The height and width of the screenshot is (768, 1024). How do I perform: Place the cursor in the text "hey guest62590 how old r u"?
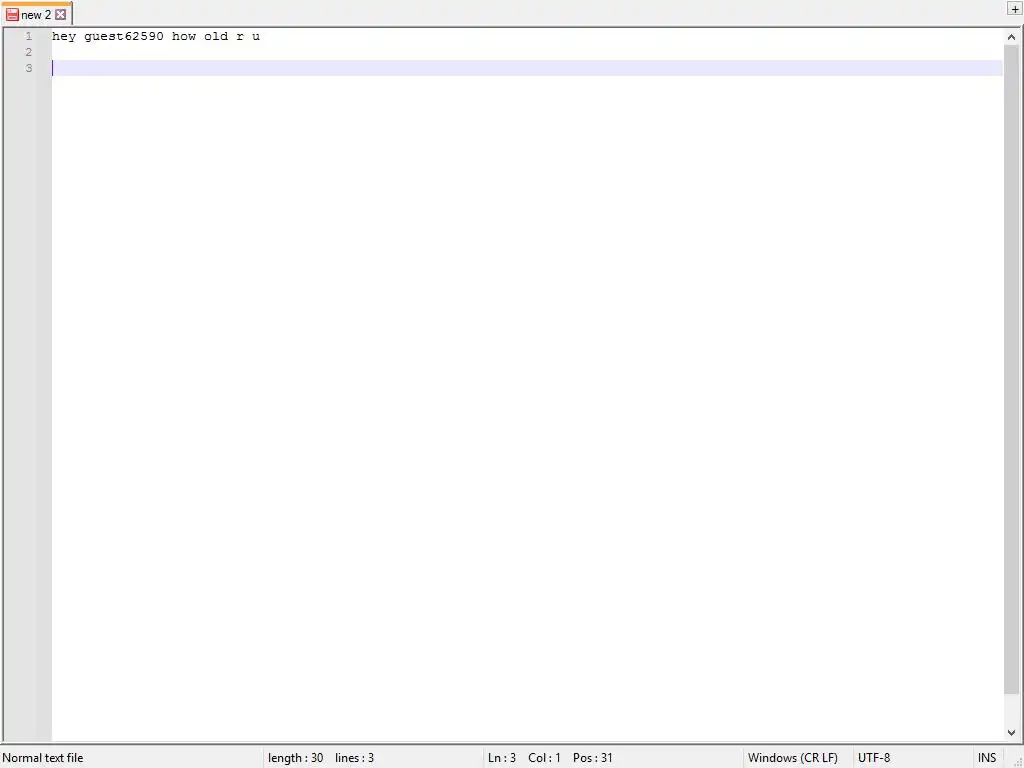tap(156, 37)
